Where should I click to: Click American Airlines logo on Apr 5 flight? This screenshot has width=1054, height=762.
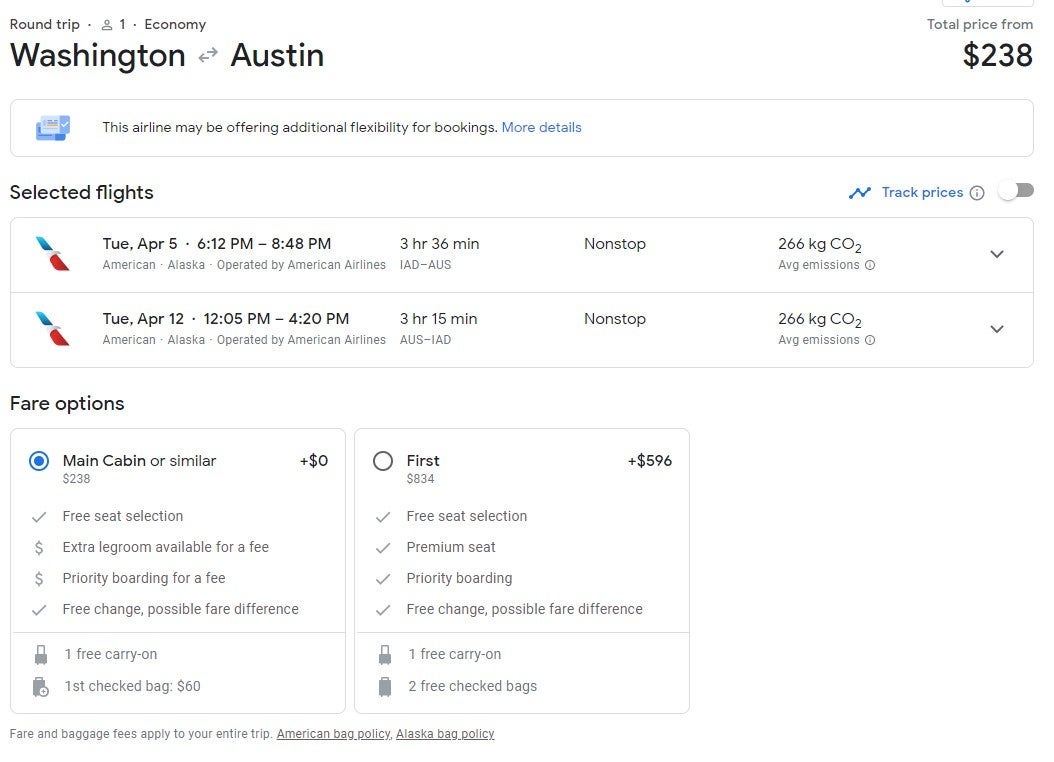pyautogui.click(x=52, y=254)
